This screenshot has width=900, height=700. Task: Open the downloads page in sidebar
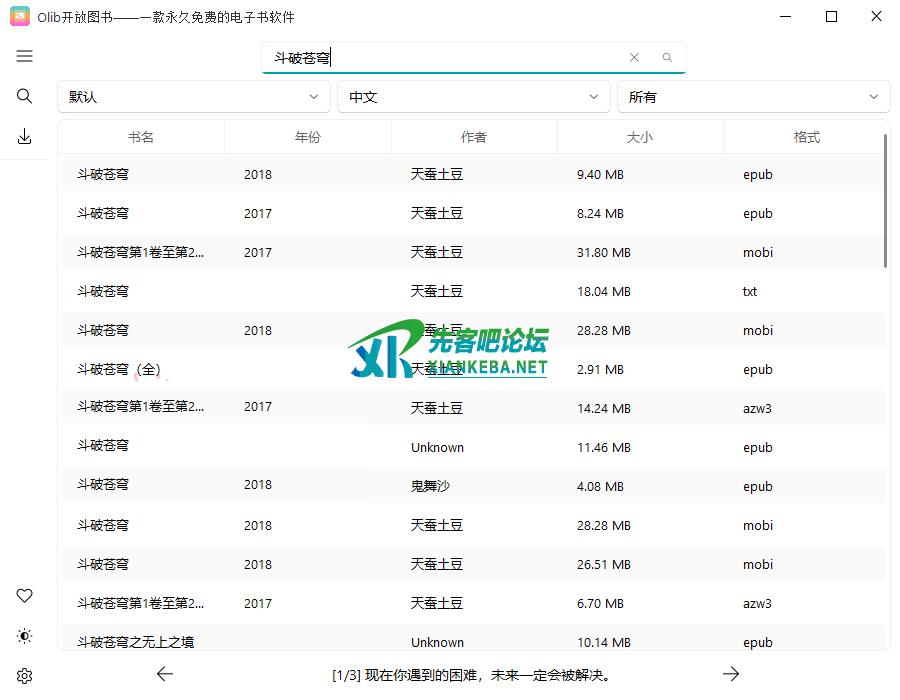click(x=25, y=137)
